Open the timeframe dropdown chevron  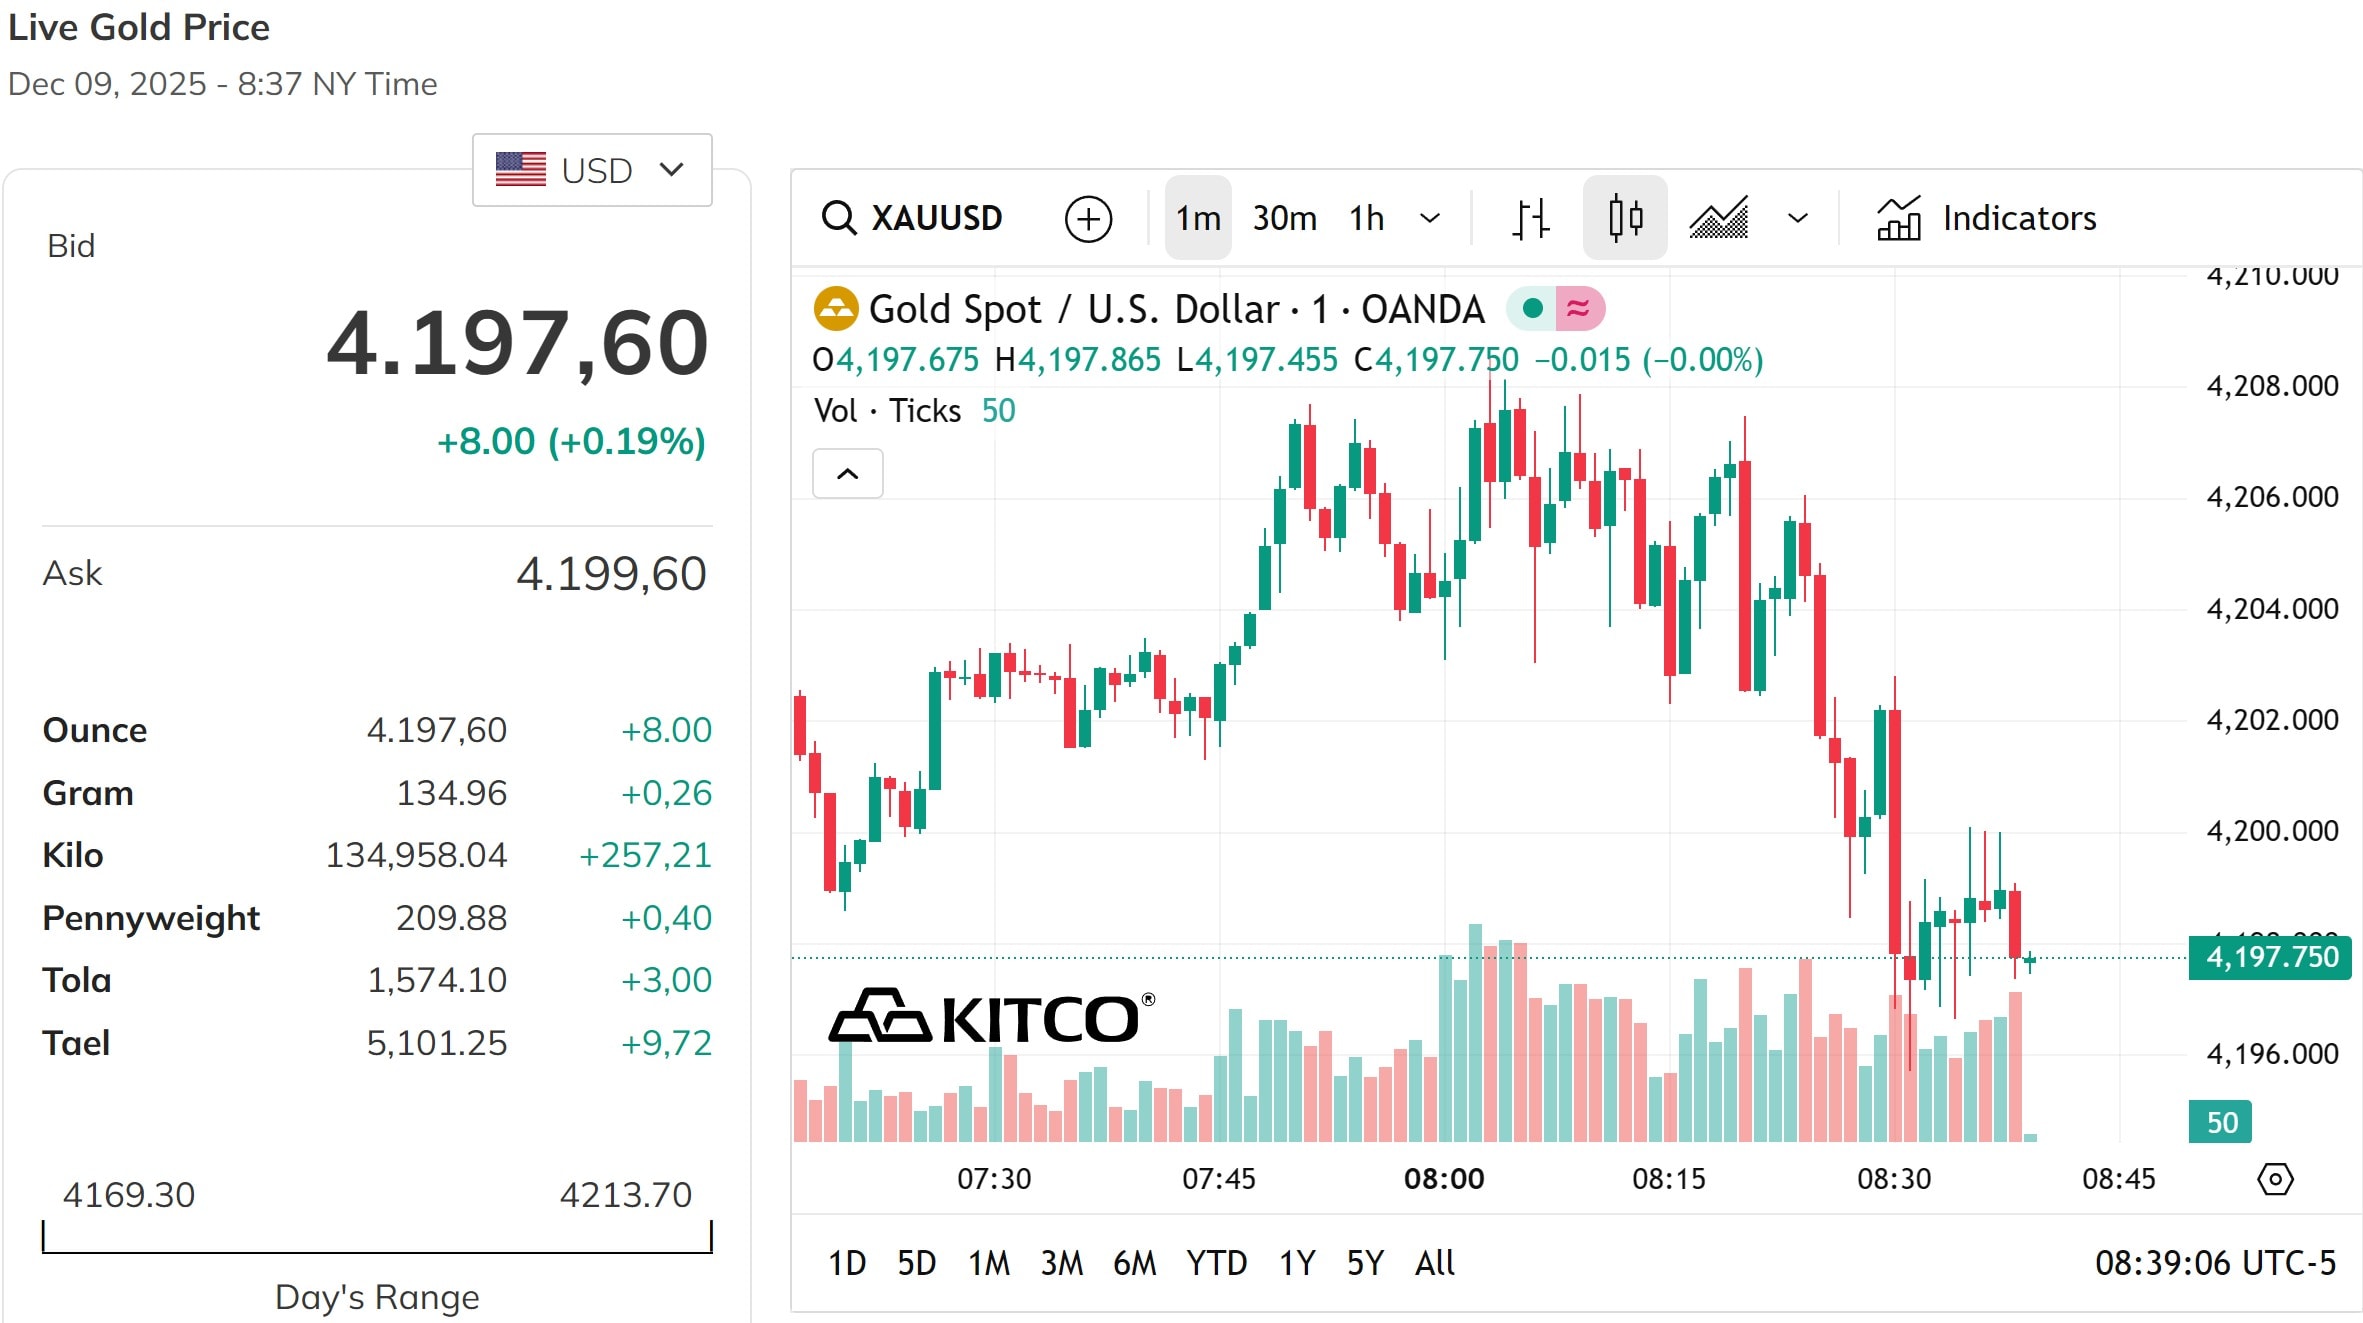pos(1430,218)
